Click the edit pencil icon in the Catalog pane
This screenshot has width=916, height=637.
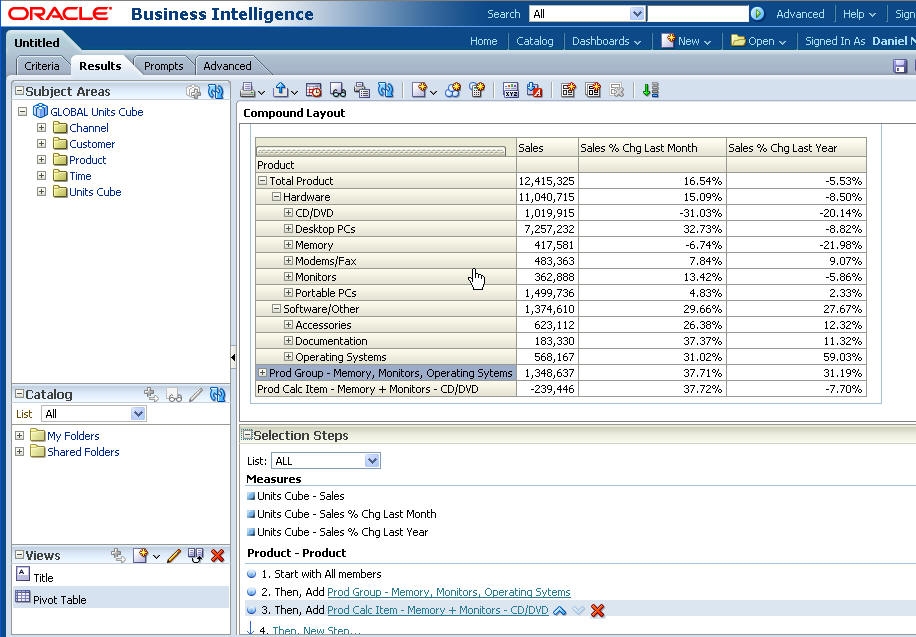(196, 395)
